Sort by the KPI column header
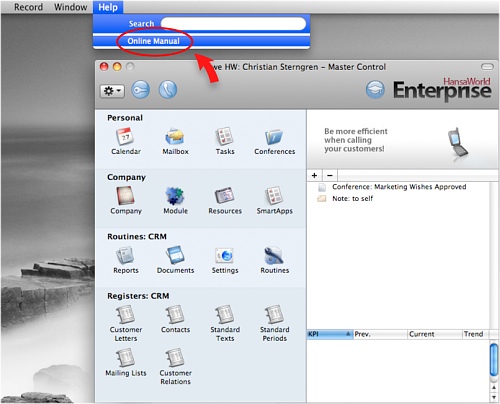The width and height of the screenshot is (500, 404). [x=330, y=334]
